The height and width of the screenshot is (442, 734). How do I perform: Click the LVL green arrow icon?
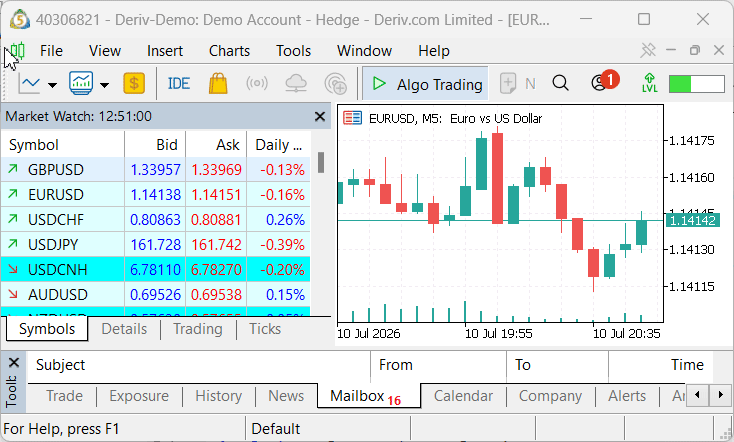[x=649, y=83]
